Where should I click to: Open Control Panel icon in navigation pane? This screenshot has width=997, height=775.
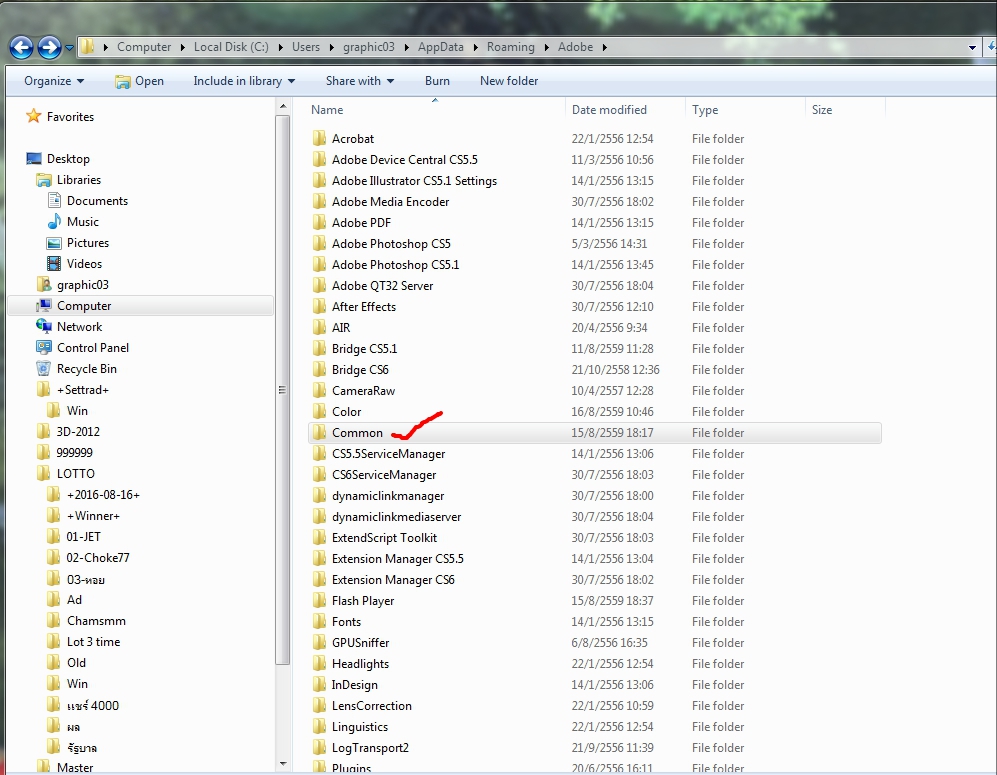pos(44,347)
